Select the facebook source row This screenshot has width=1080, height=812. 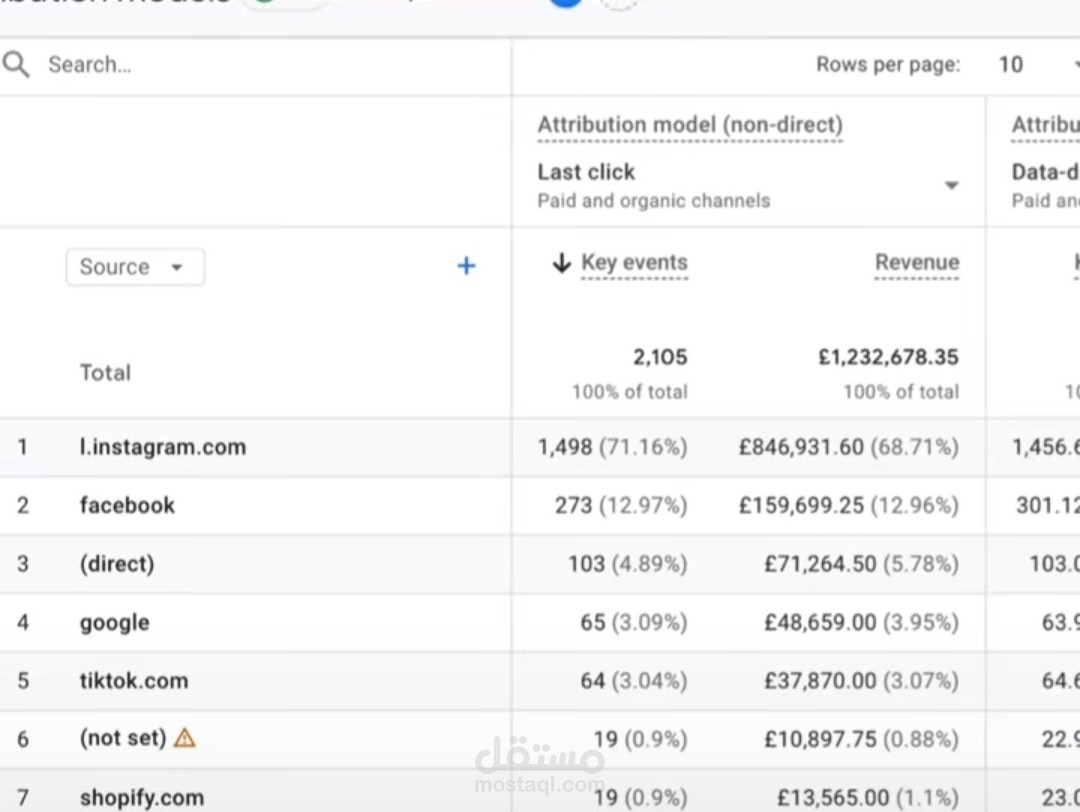pos(127,506)
